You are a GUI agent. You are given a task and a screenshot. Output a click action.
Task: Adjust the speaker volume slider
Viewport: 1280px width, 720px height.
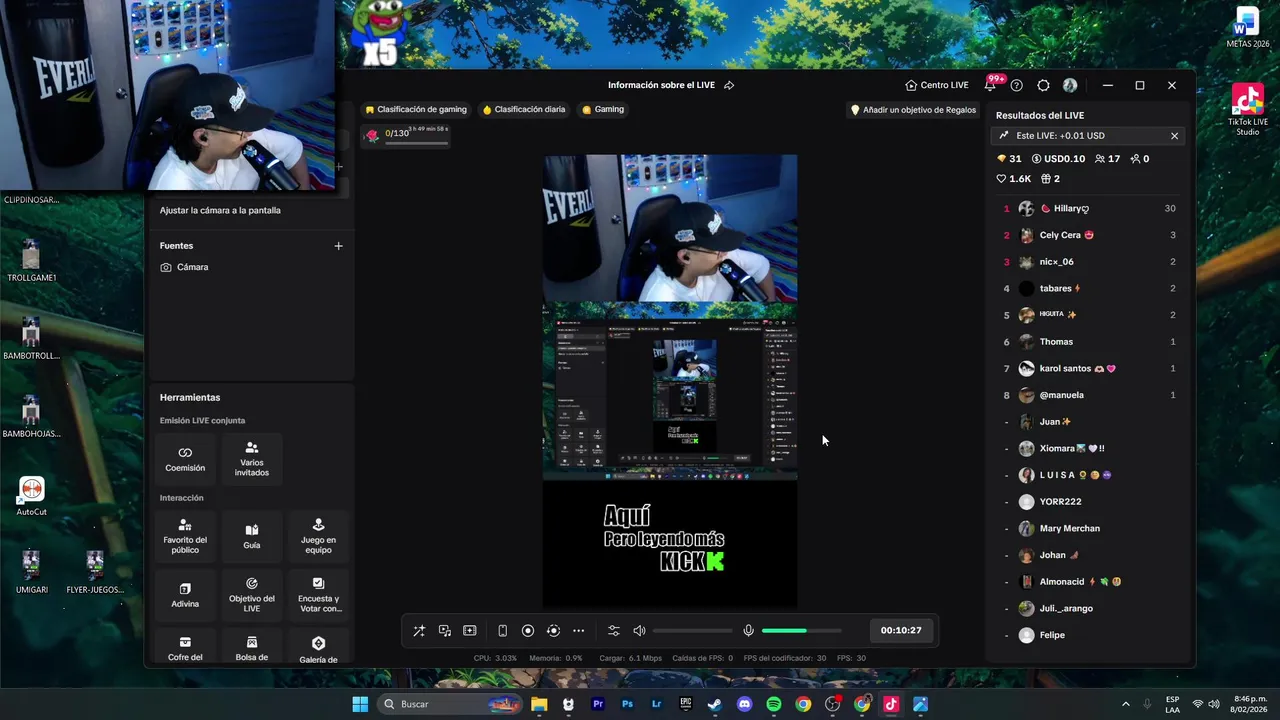693,631
